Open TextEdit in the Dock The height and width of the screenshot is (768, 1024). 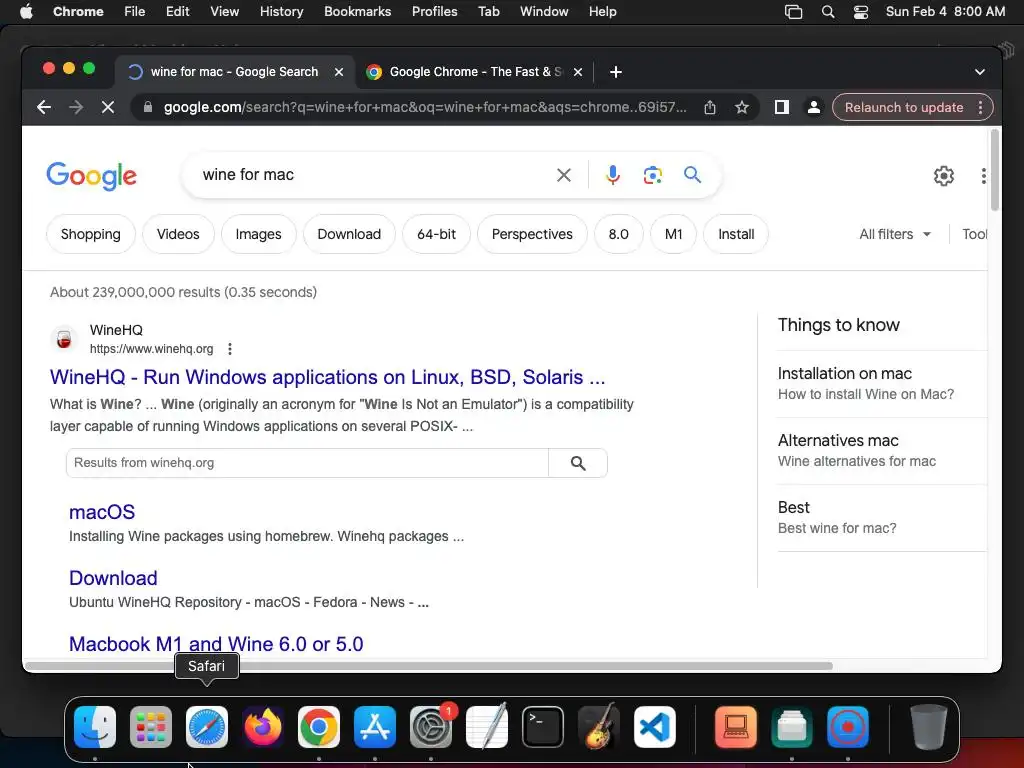487,727
